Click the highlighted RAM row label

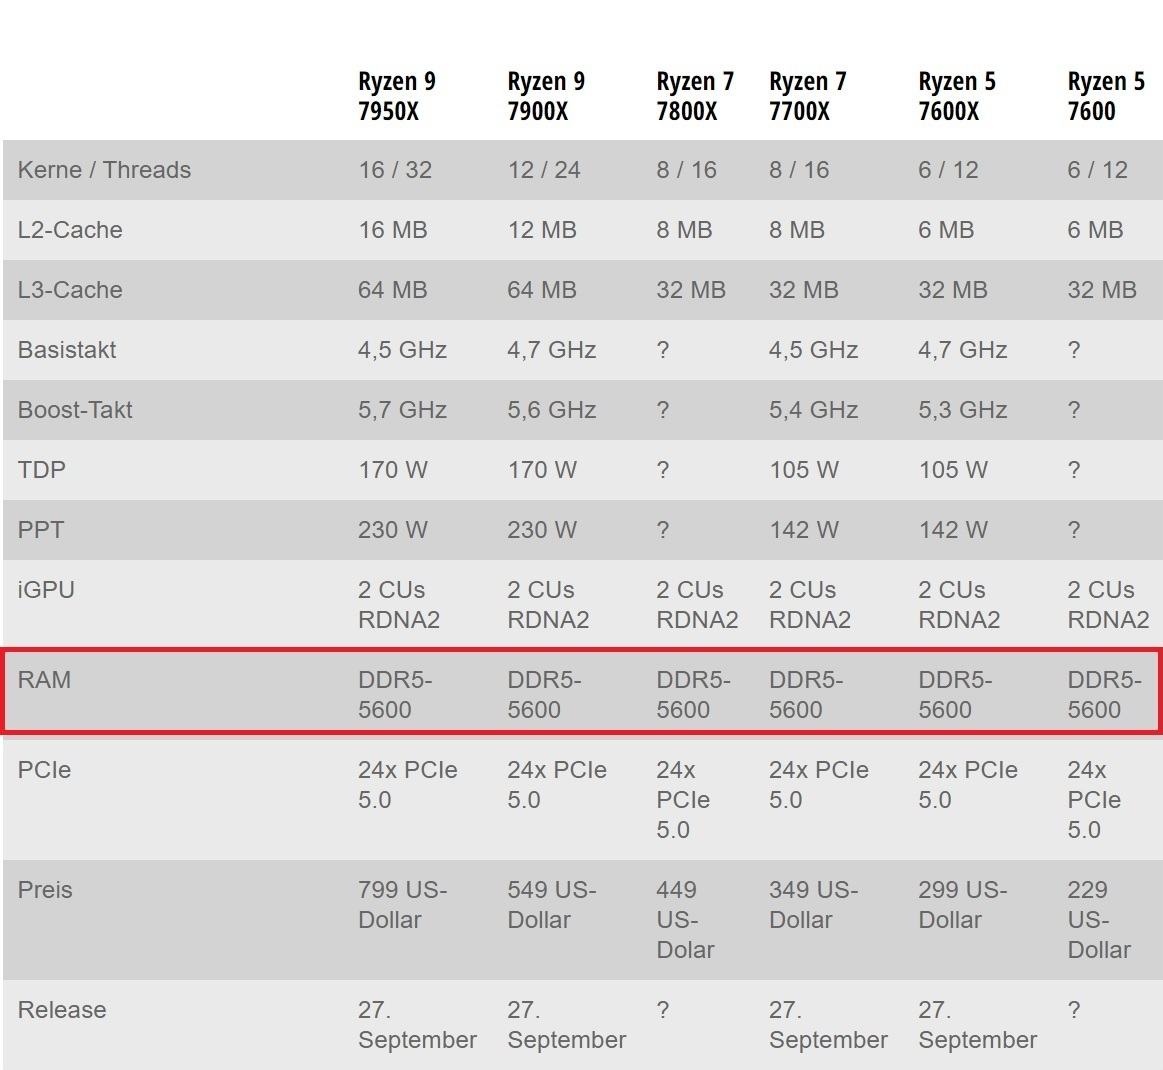coord(45,680)
